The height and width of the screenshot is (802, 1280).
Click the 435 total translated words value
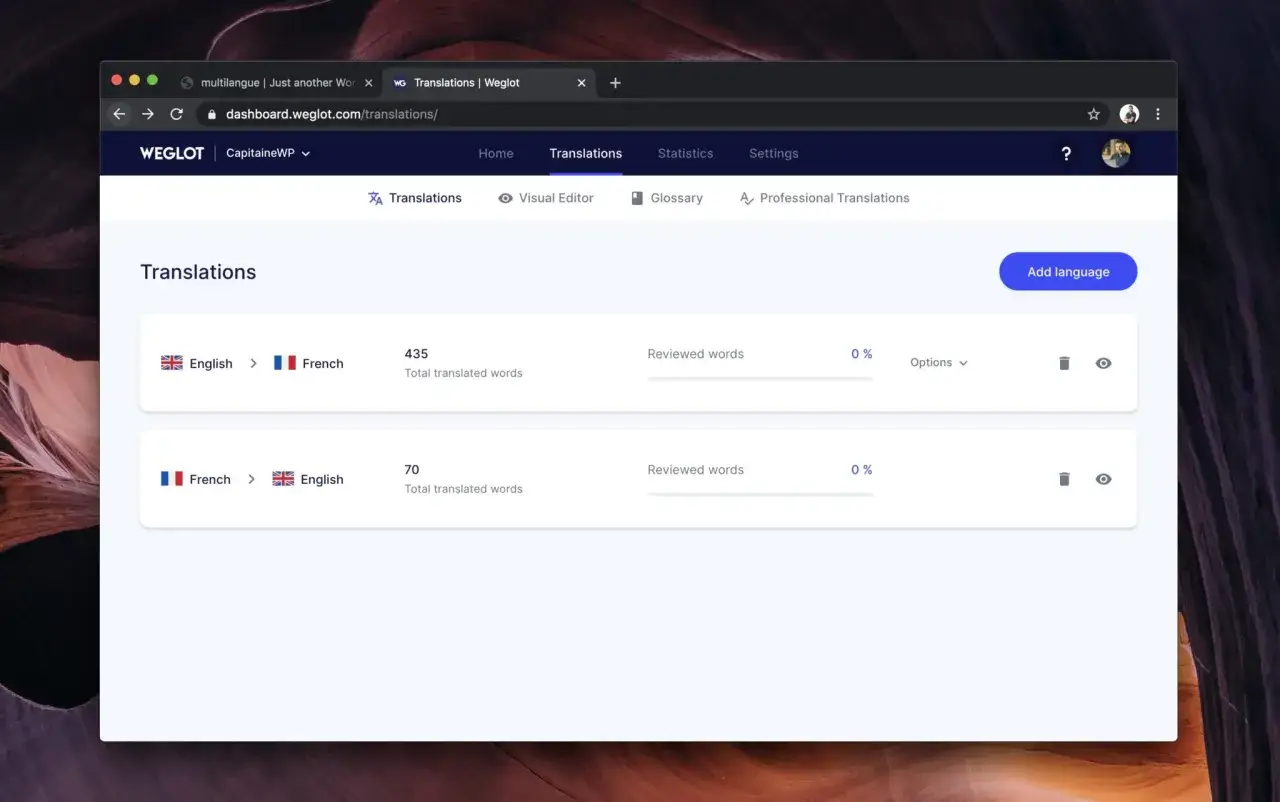click(416, 354)
